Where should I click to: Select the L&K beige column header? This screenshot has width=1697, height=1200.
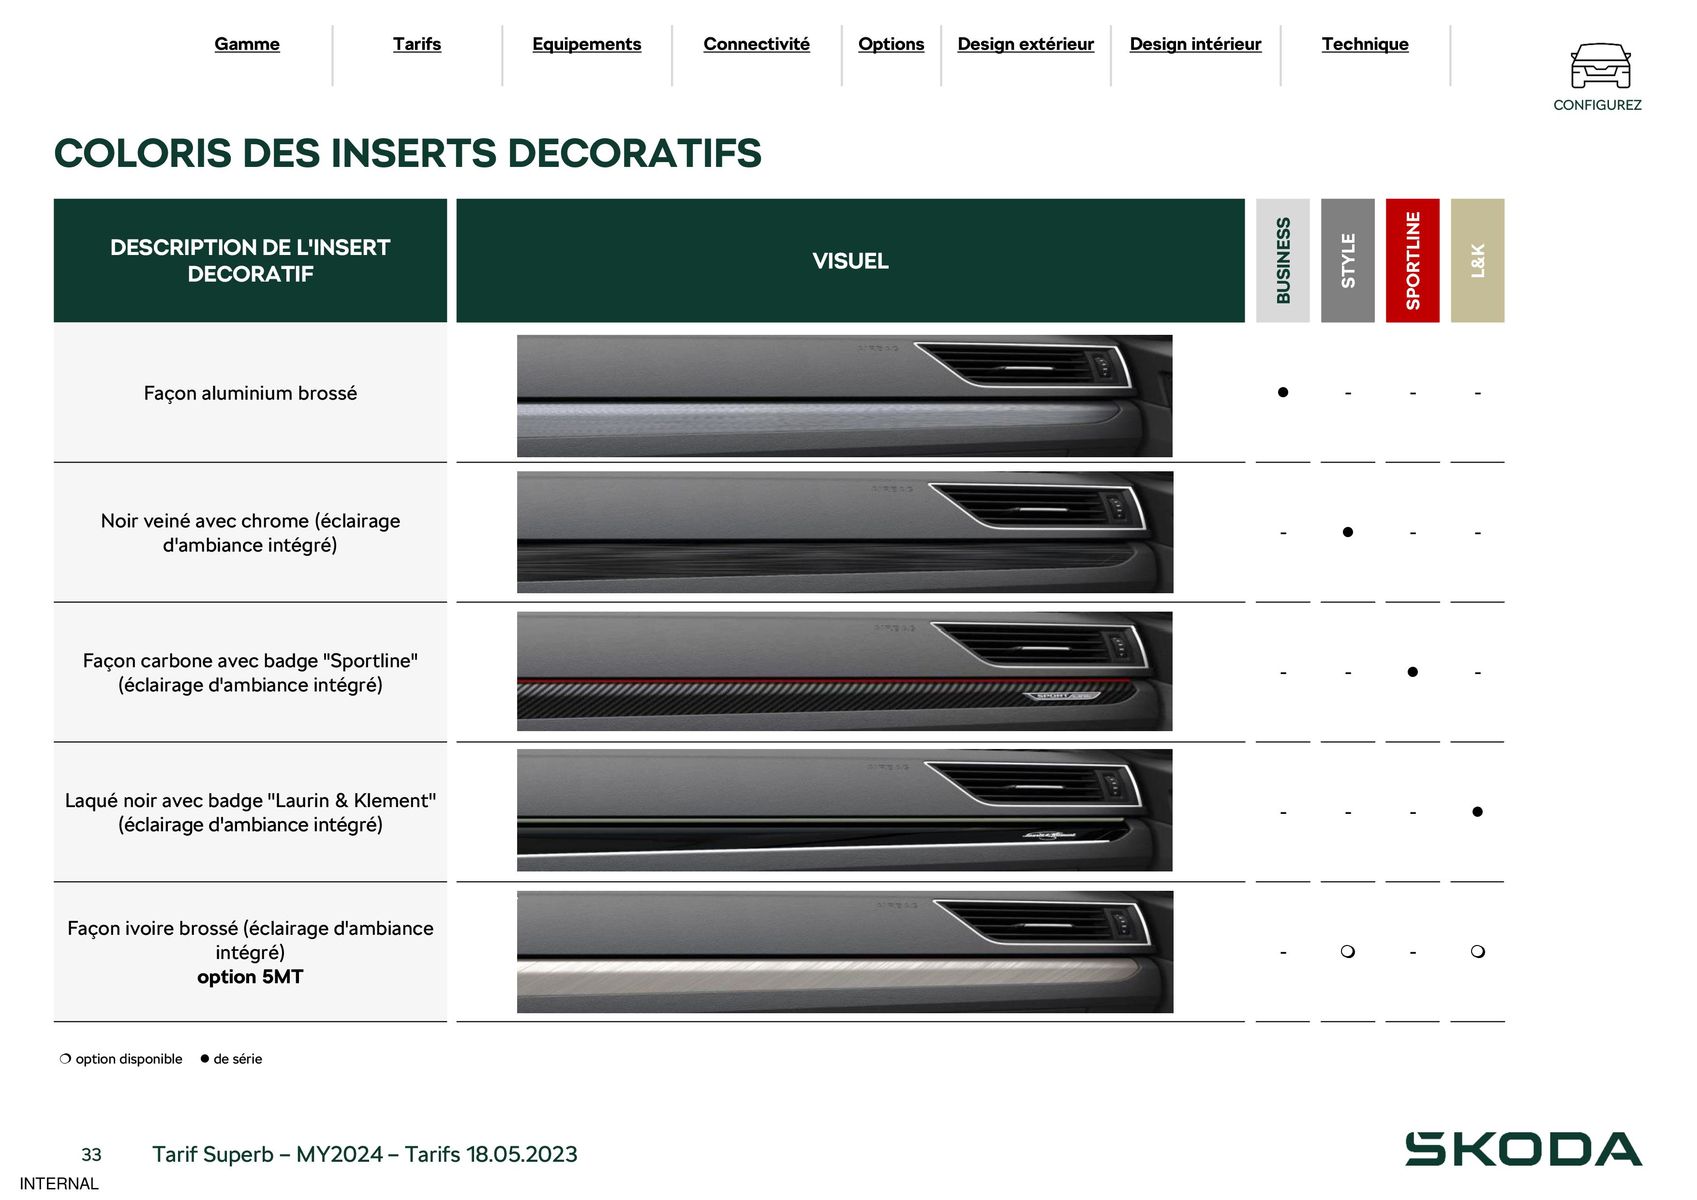coord(1478,260)
